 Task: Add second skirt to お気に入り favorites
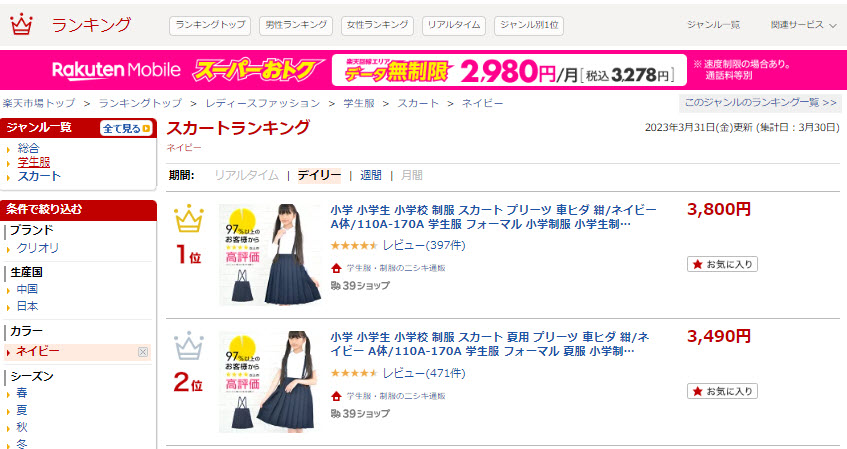point(722,391)
